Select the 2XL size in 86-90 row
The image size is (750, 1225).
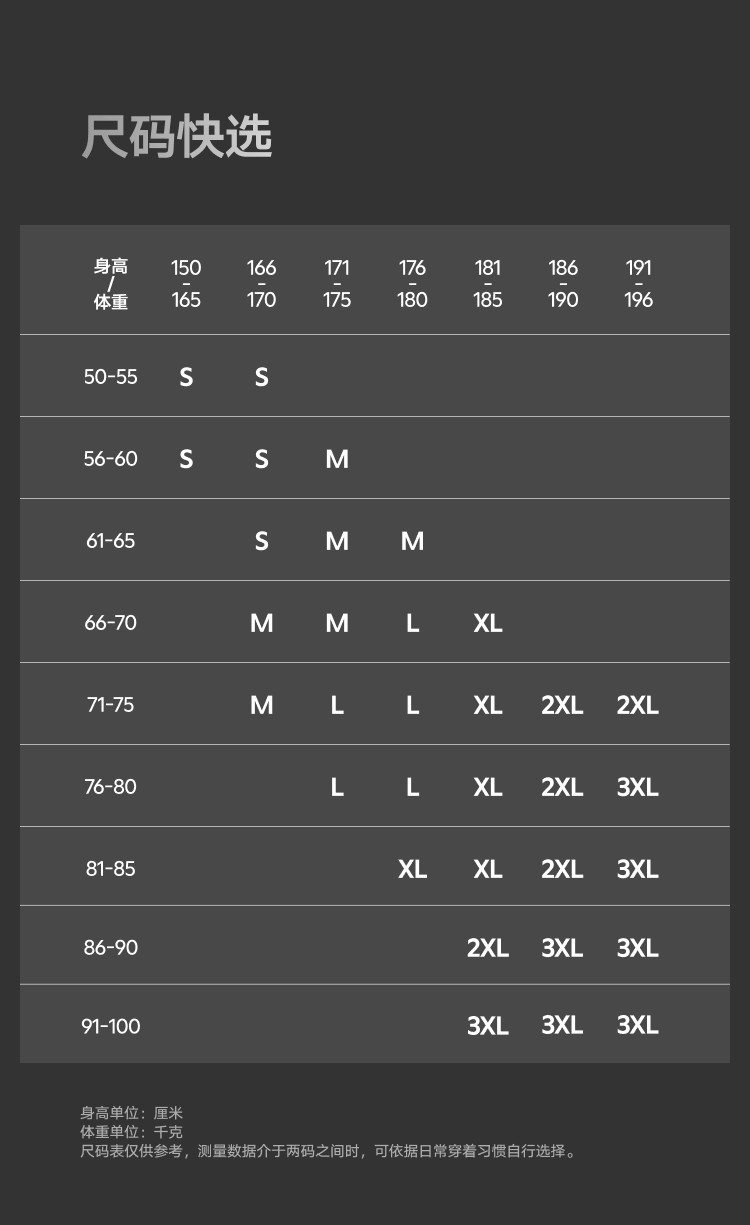tap(488, 948)
